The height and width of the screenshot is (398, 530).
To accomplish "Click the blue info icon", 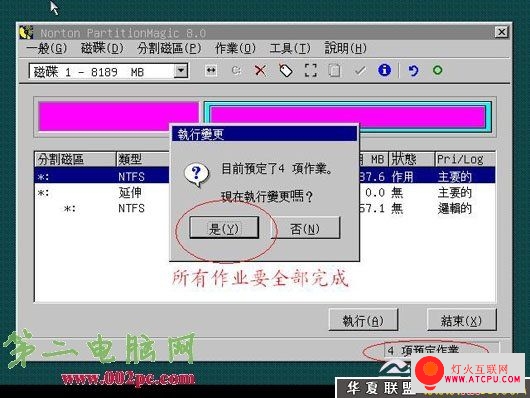I will 384,70.
